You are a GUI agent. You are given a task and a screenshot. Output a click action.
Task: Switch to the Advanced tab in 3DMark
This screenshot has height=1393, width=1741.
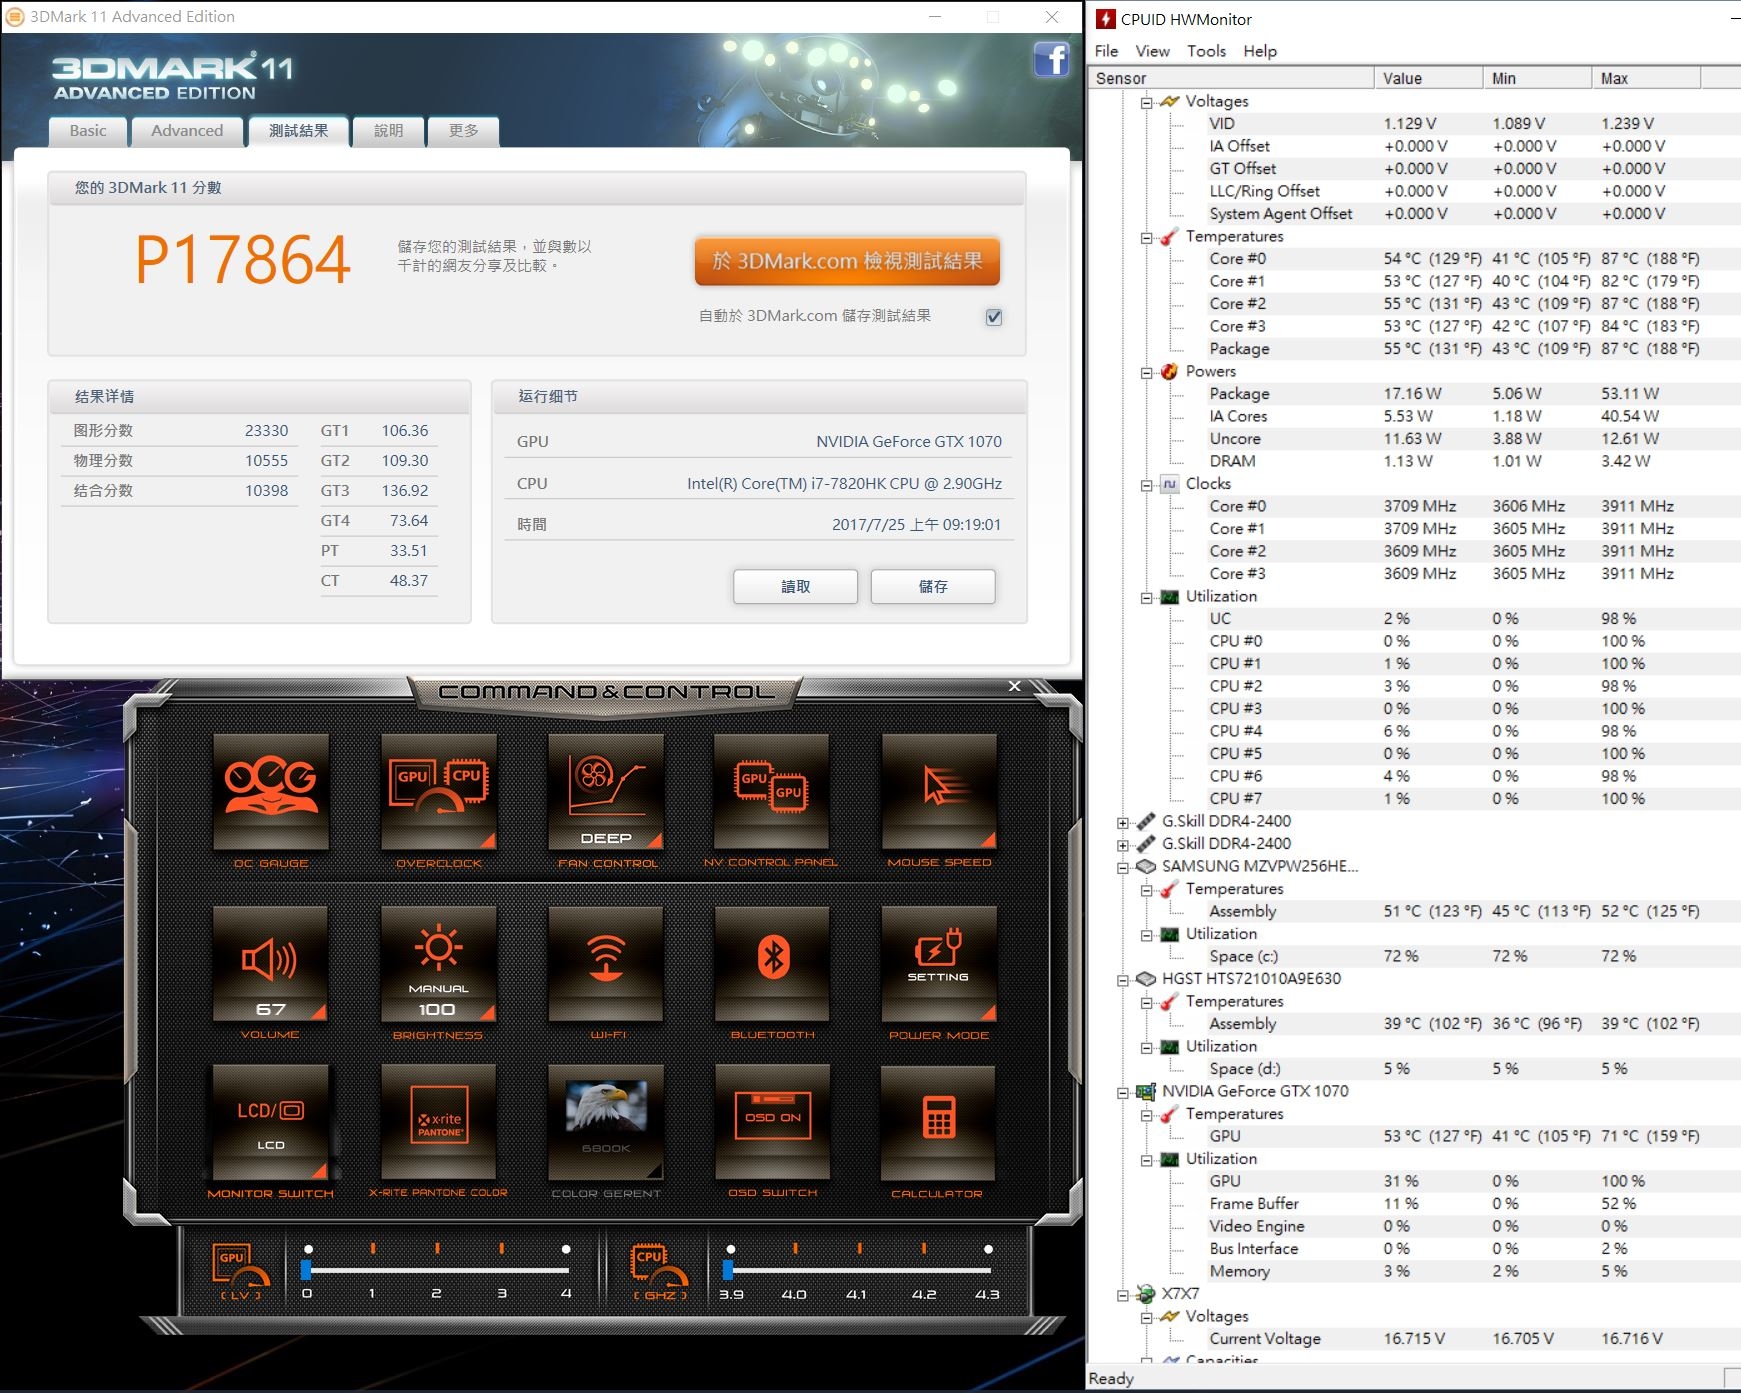tap(187, 131)
